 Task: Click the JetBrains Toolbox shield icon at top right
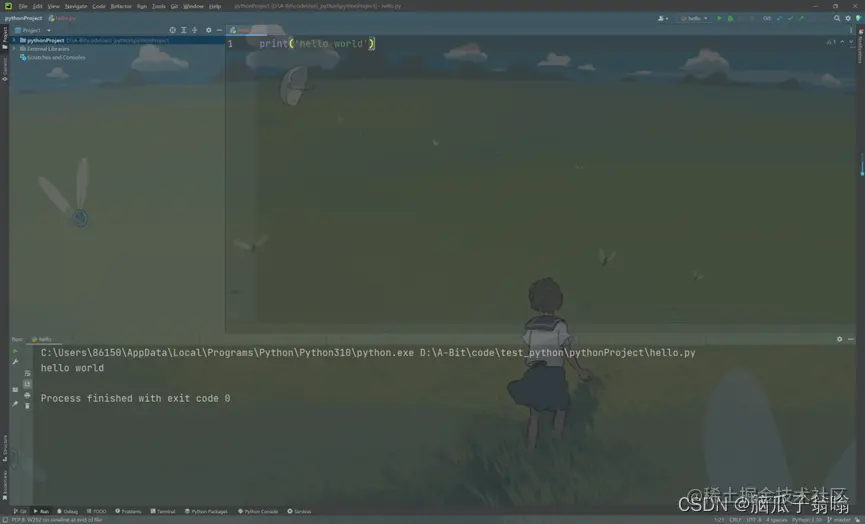859,18
